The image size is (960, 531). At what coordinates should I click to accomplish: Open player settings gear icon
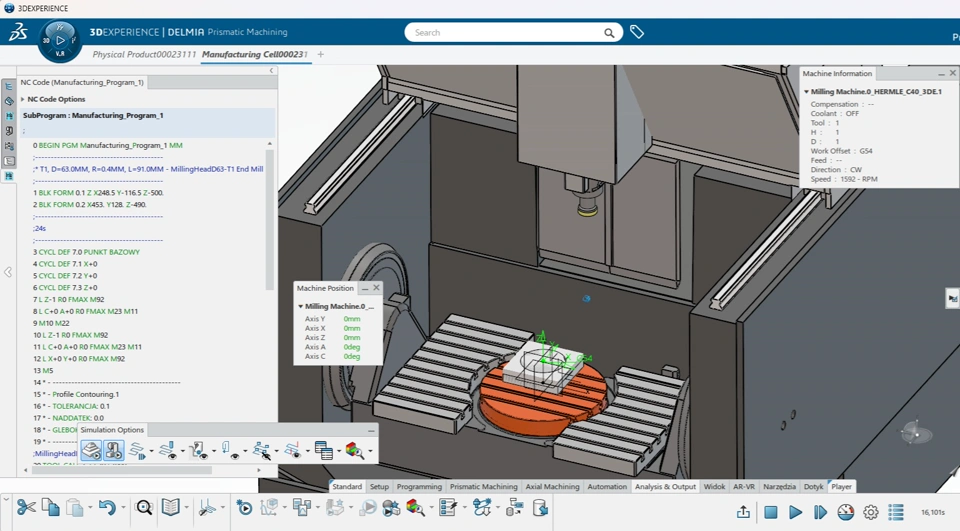871,511
